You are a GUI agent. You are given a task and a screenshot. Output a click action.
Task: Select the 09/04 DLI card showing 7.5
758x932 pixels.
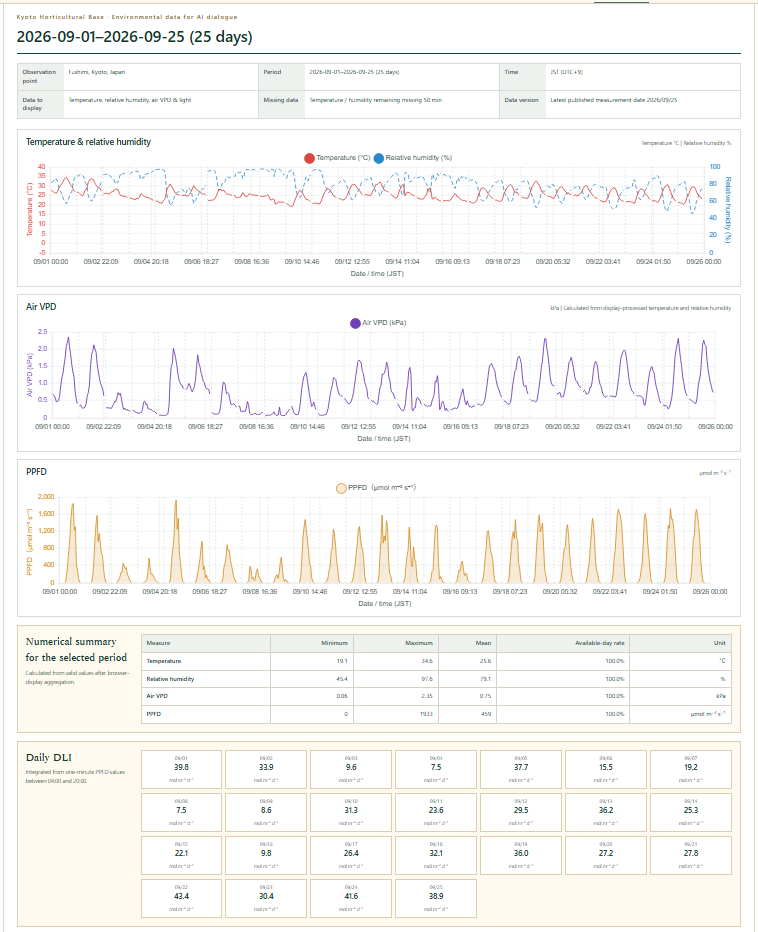tap(436, 770)
